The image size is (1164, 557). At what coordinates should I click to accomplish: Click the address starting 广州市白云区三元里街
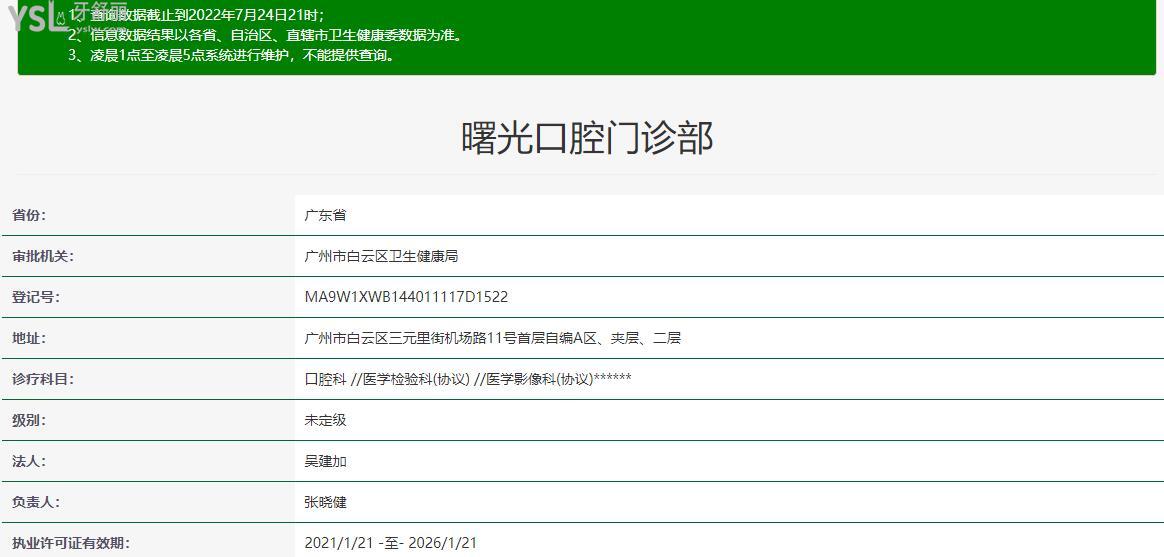492,338
